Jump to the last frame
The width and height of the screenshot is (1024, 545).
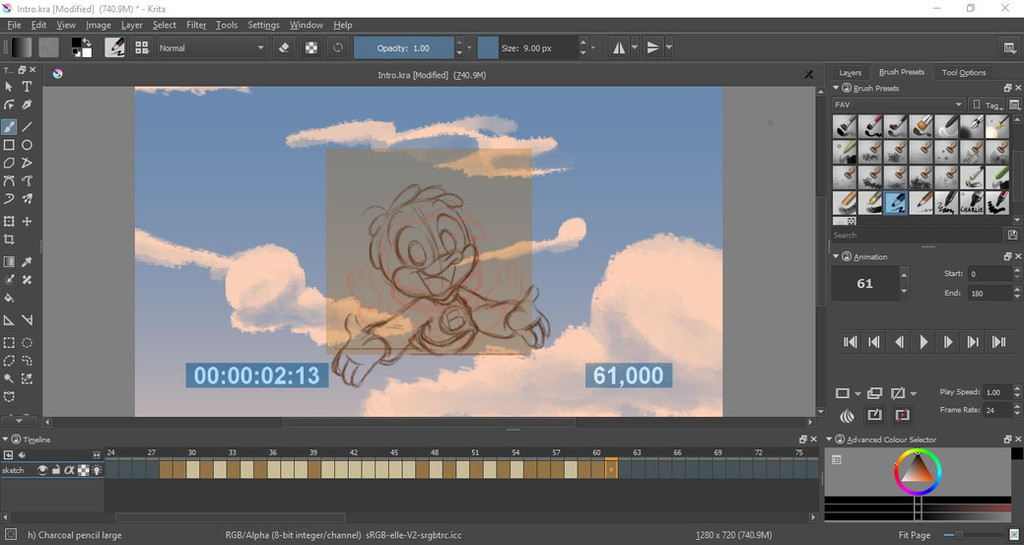point(999,341)
